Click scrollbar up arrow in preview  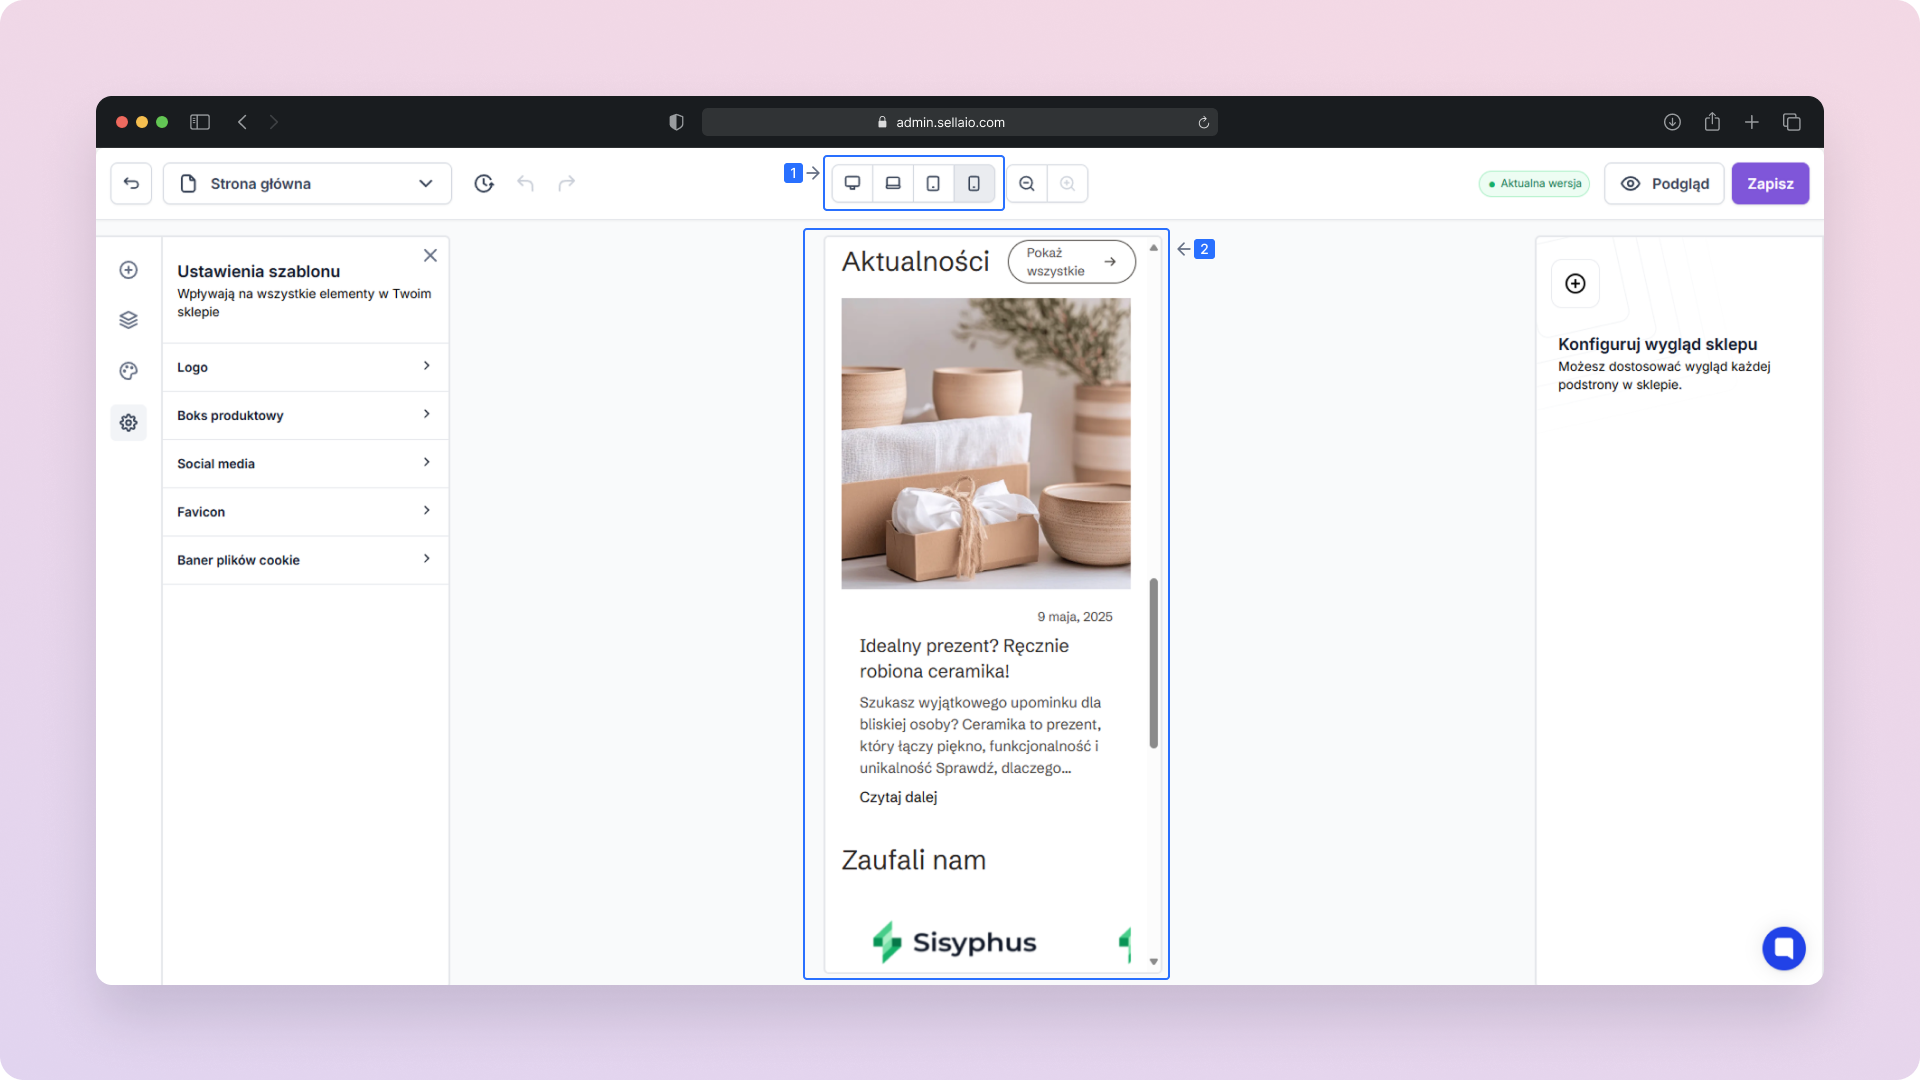[1153, 247]
